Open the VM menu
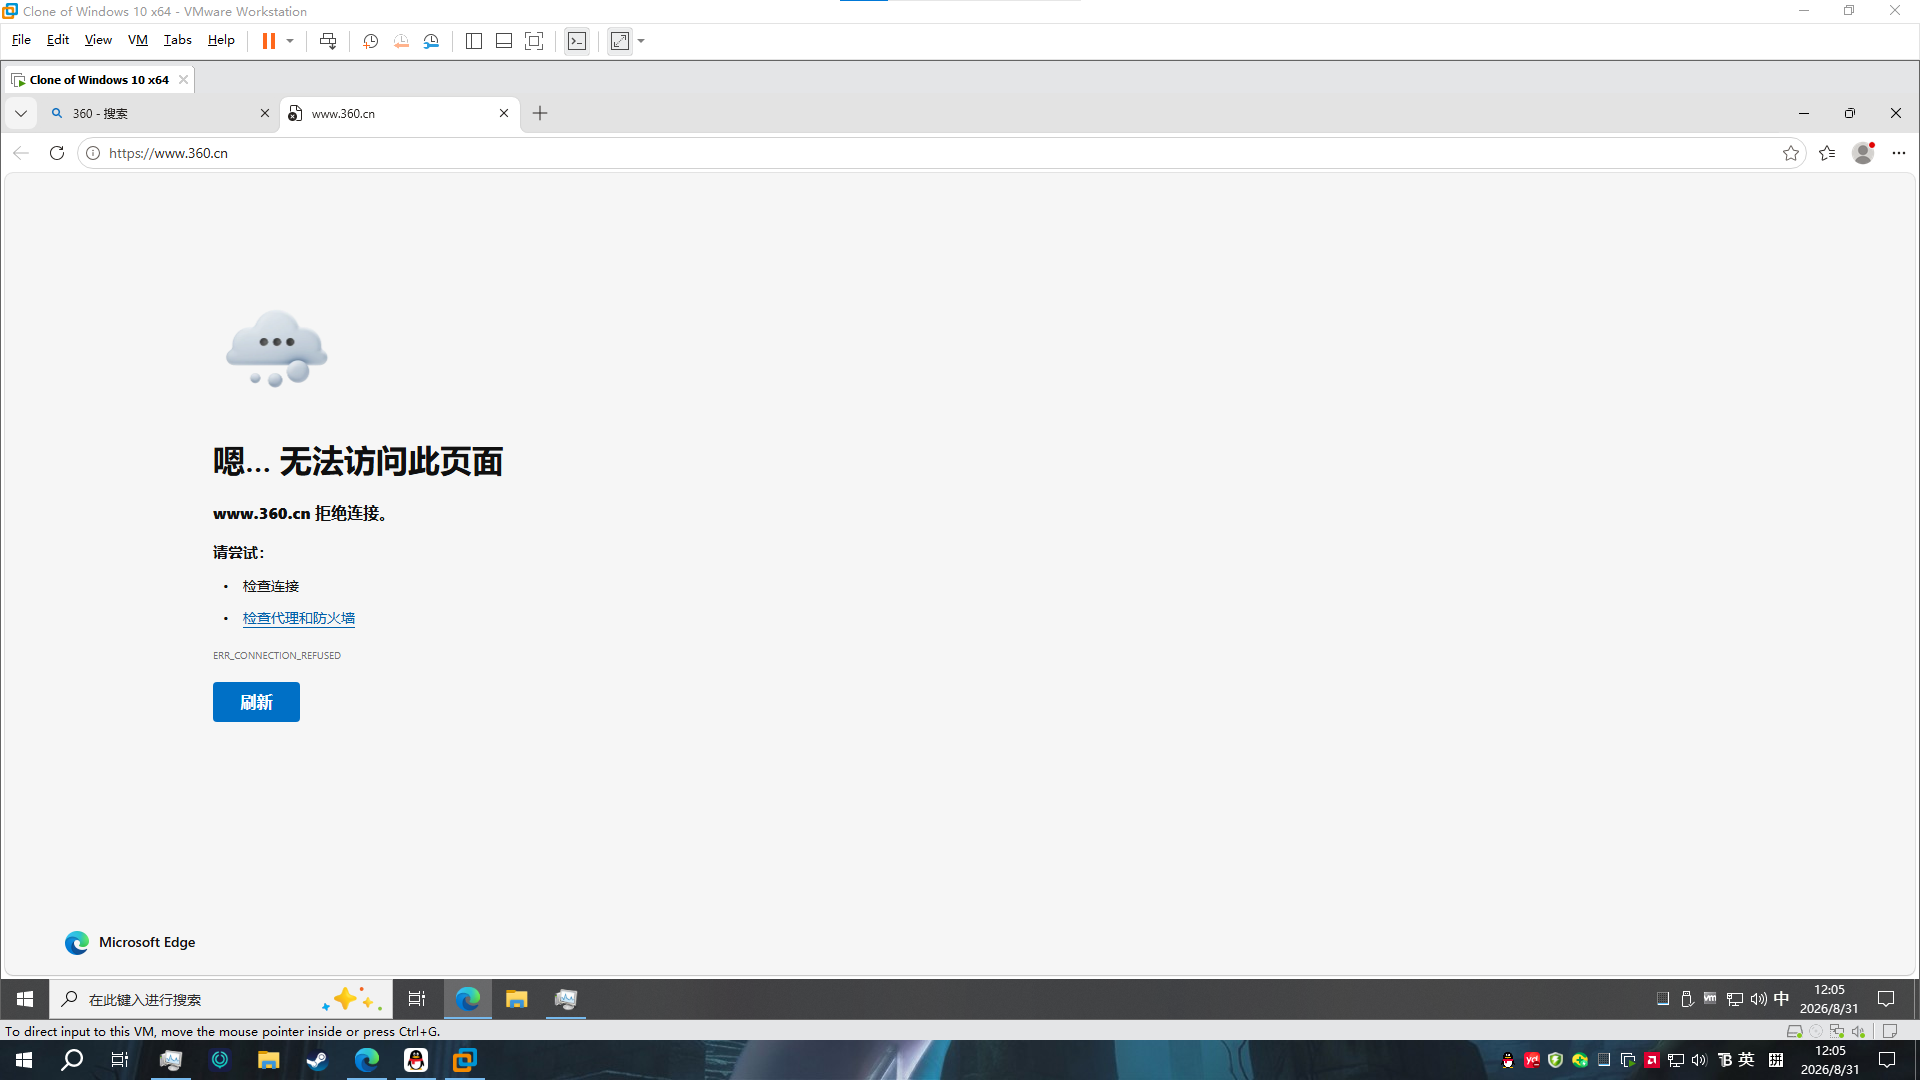Image resolution: width=1920 pixels, height=1080 pixels. click(138, 40)
